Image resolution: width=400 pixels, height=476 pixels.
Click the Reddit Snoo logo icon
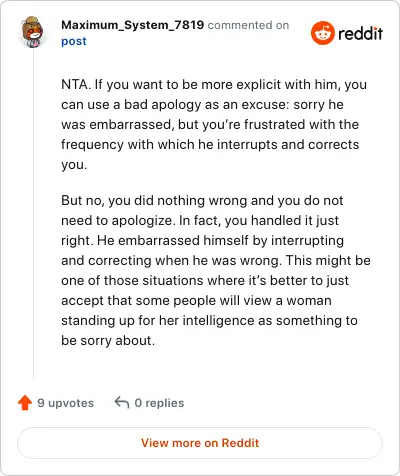(322, 33)
